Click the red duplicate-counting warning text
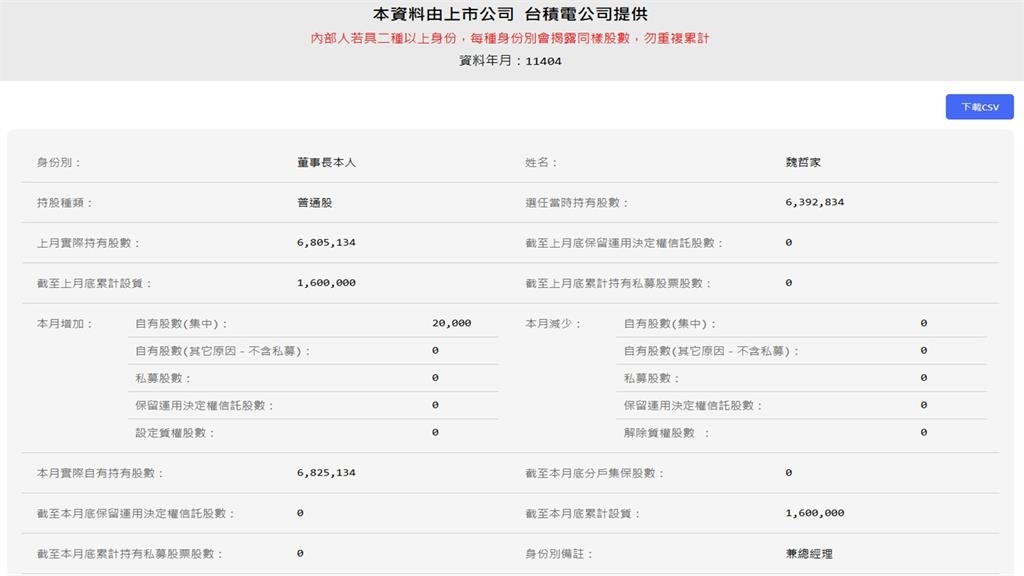This screenshot has height=576, width=1024. [x=512, y=38]
